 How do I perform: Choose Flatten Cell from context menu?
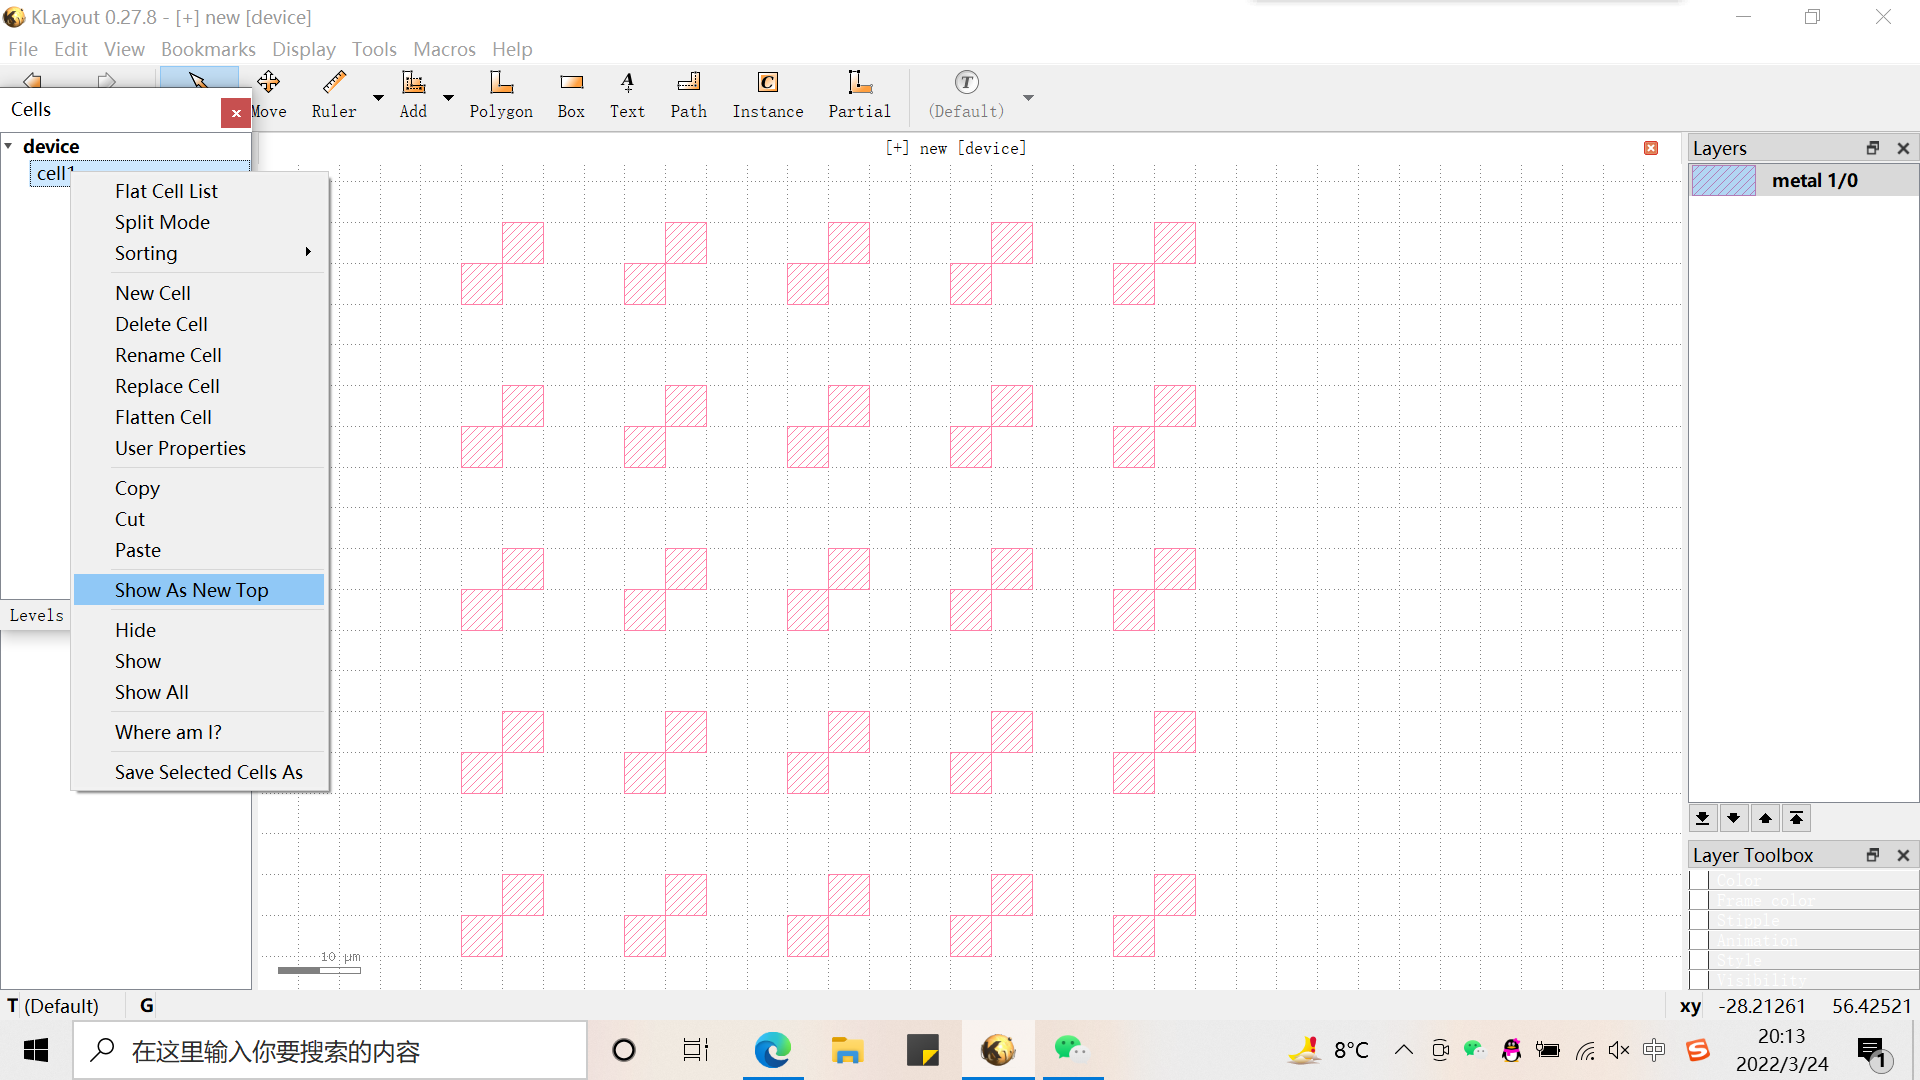point(163,417)
